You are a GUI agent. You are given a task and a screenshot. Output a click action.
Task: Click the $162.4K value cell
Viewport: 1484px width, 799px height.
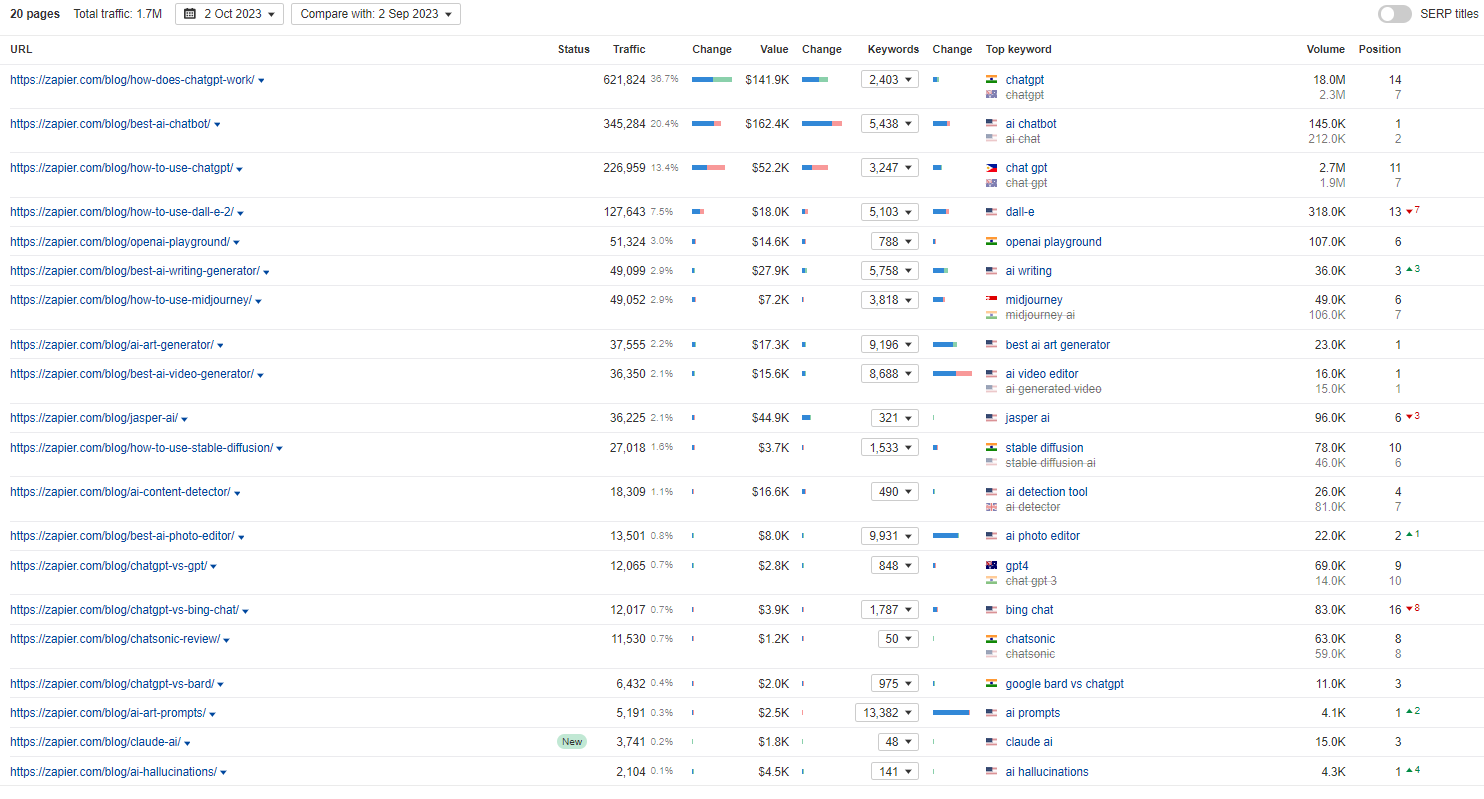pos(767,124)
